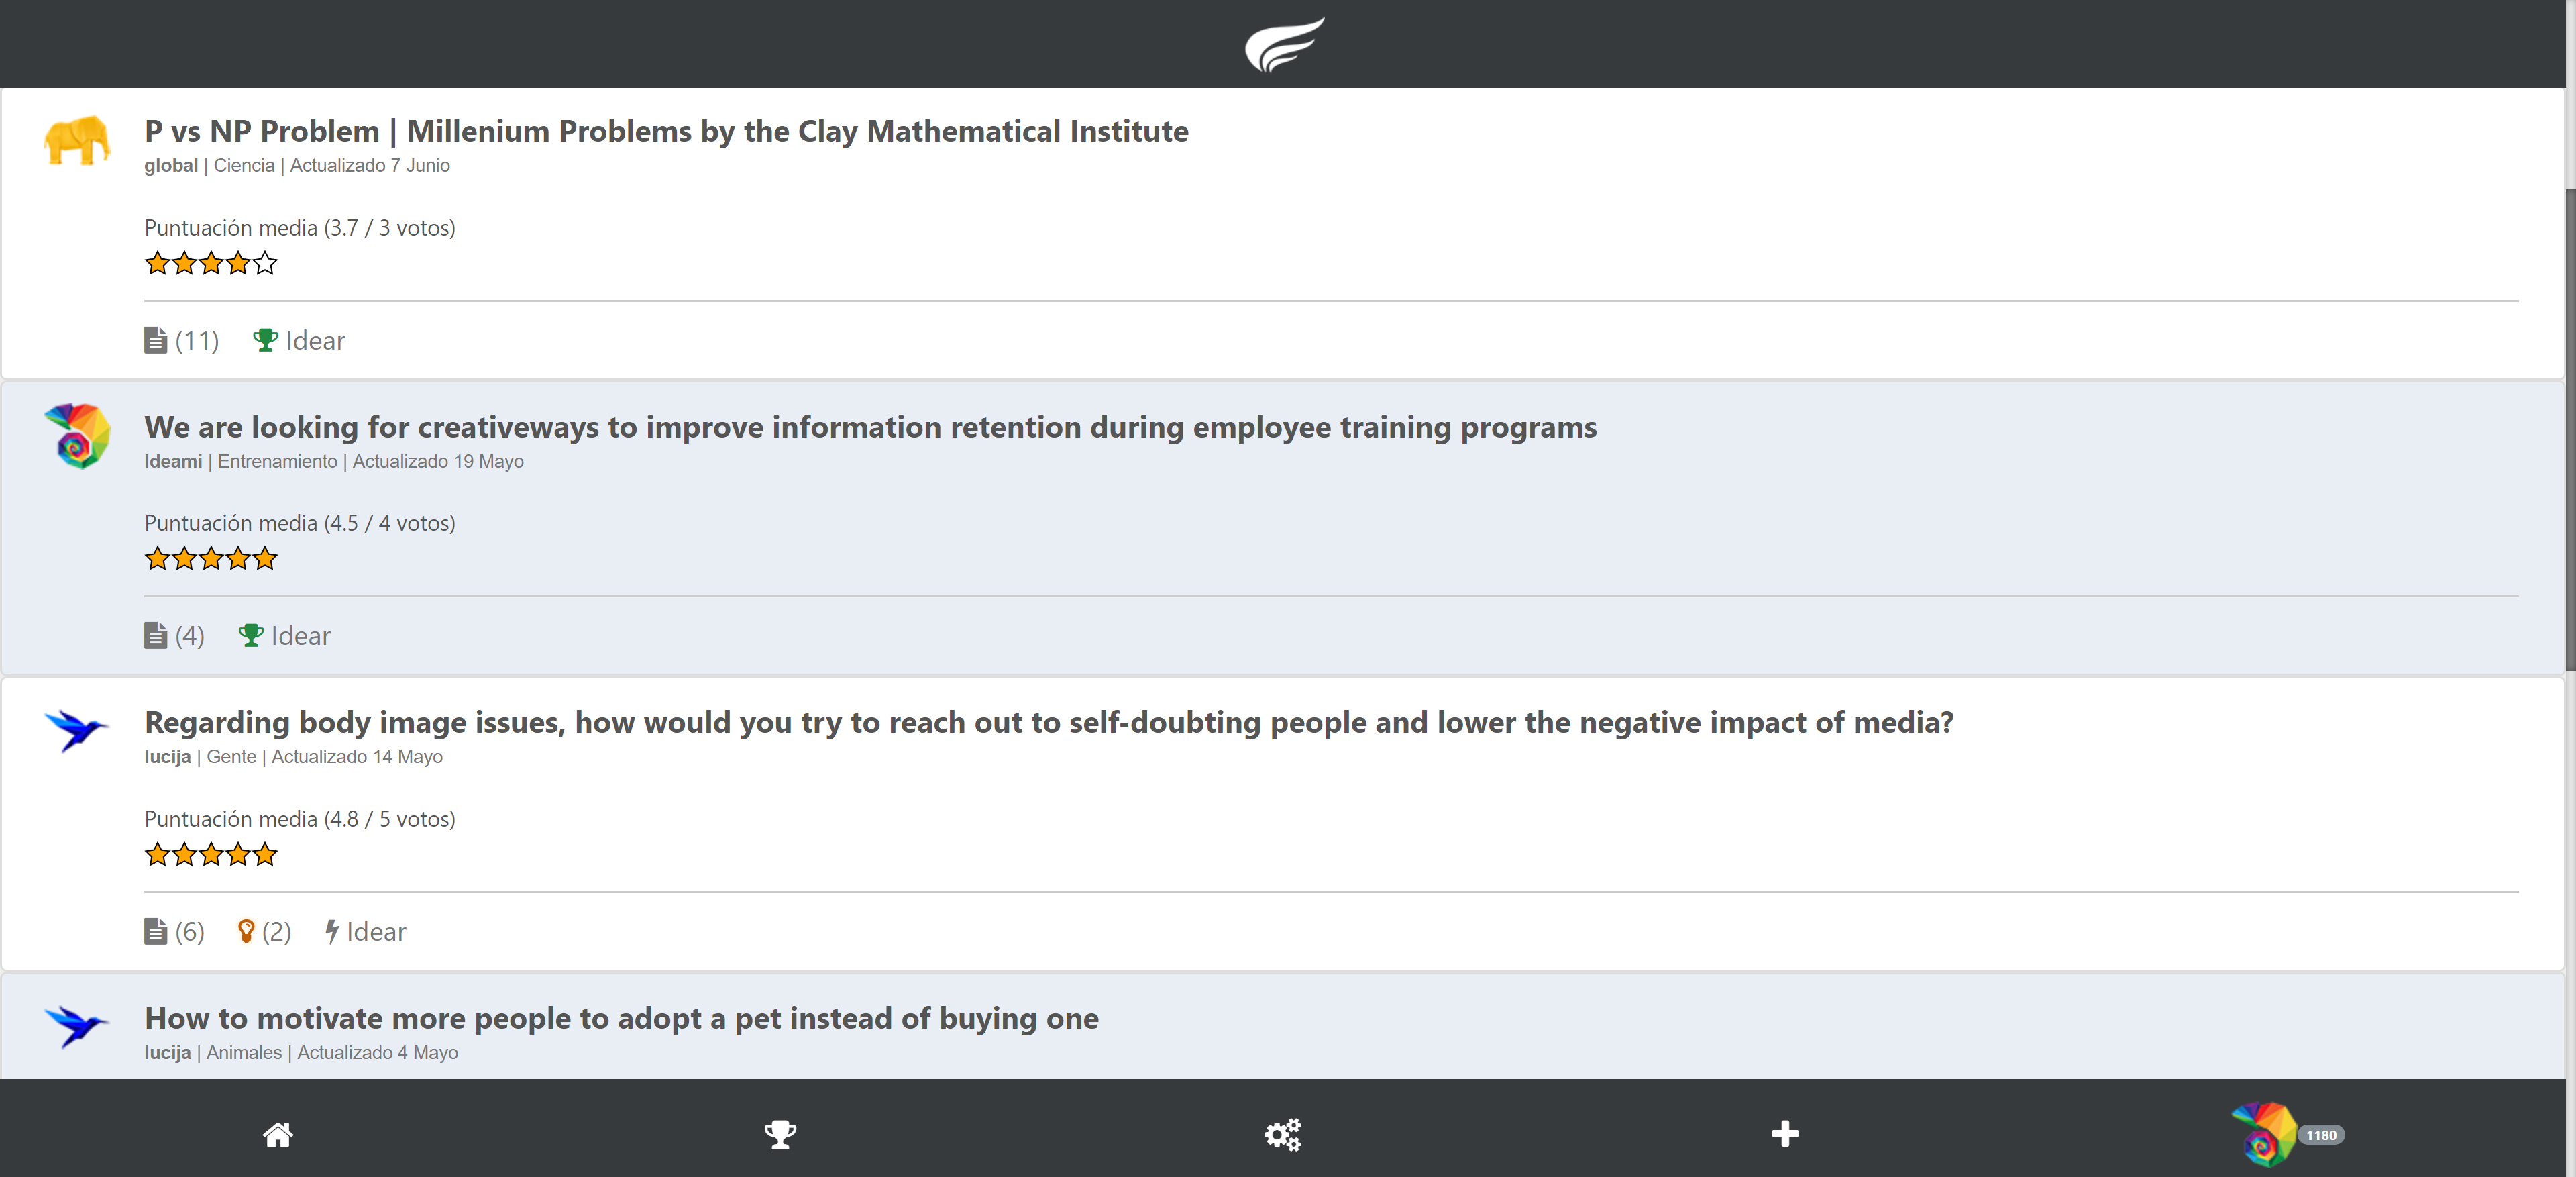Click the wing logo in top header
The width and height of the screenshot is (2576, 1177).
[x=1285, y=44]
